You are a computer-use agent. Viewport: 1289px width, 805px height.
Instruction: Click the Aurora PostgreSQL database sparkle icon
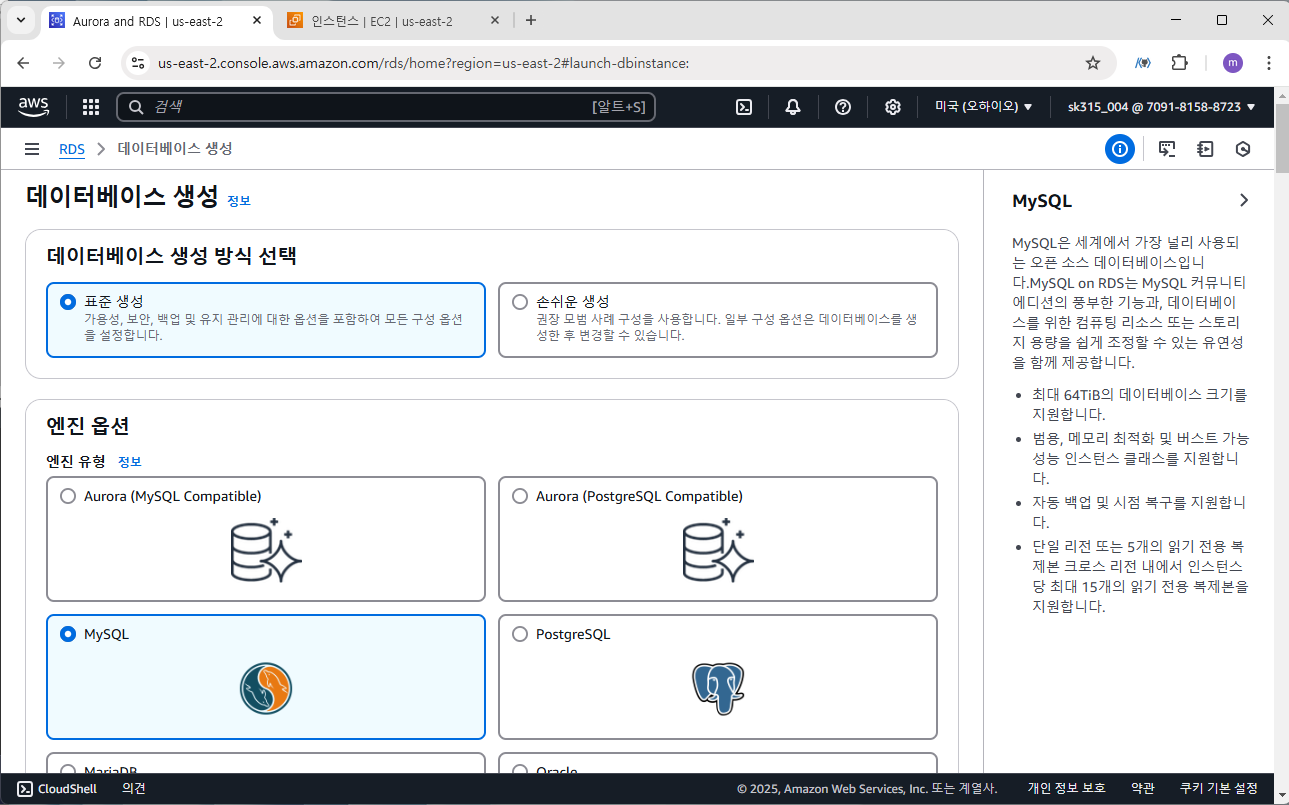pos(718,550)
